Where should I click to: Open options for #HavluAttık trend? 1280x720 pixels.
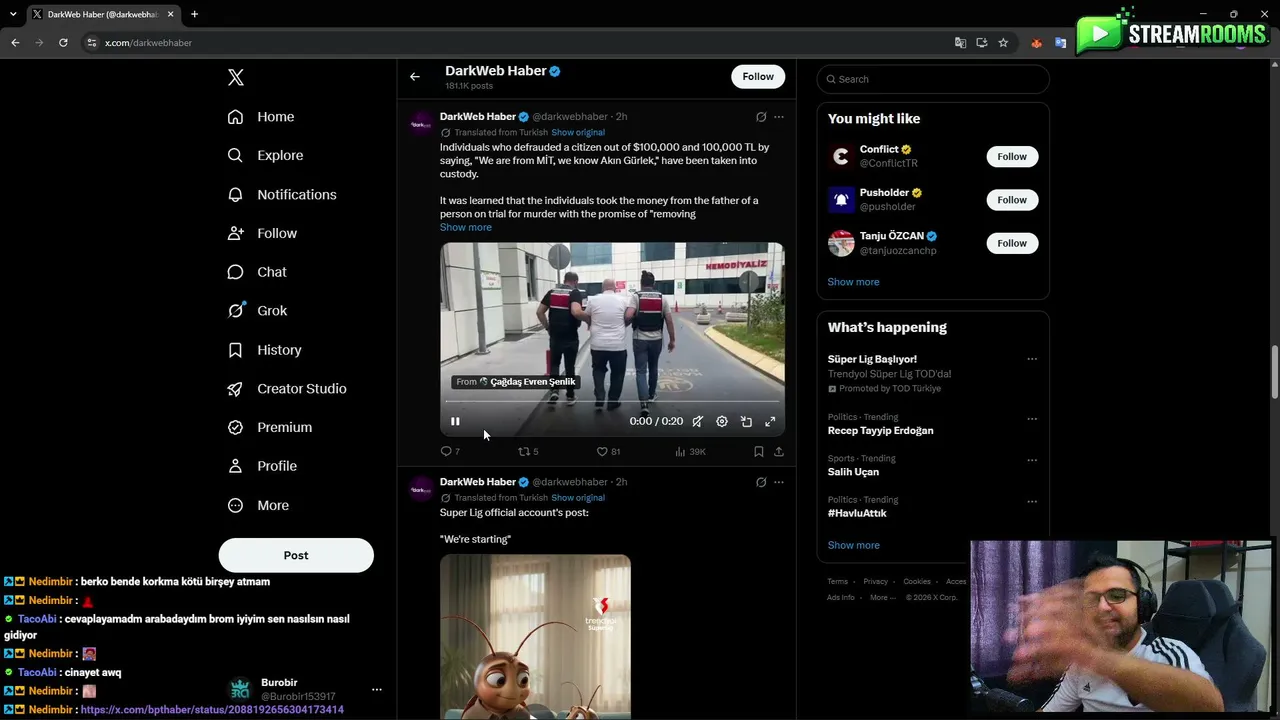pos(1032,500)
